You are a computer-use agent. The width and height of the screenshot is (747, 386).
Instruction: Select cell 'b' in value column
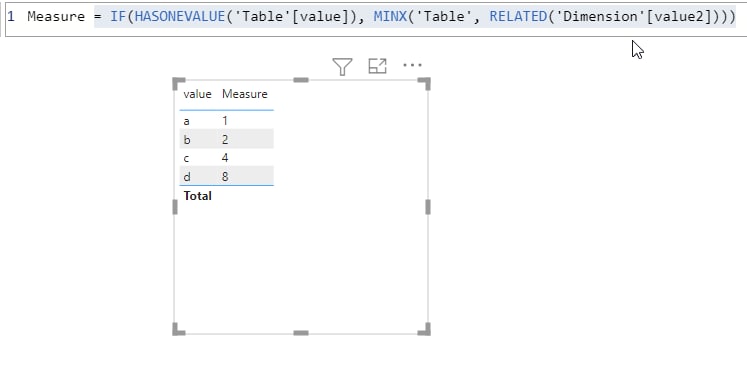point(187,140)
